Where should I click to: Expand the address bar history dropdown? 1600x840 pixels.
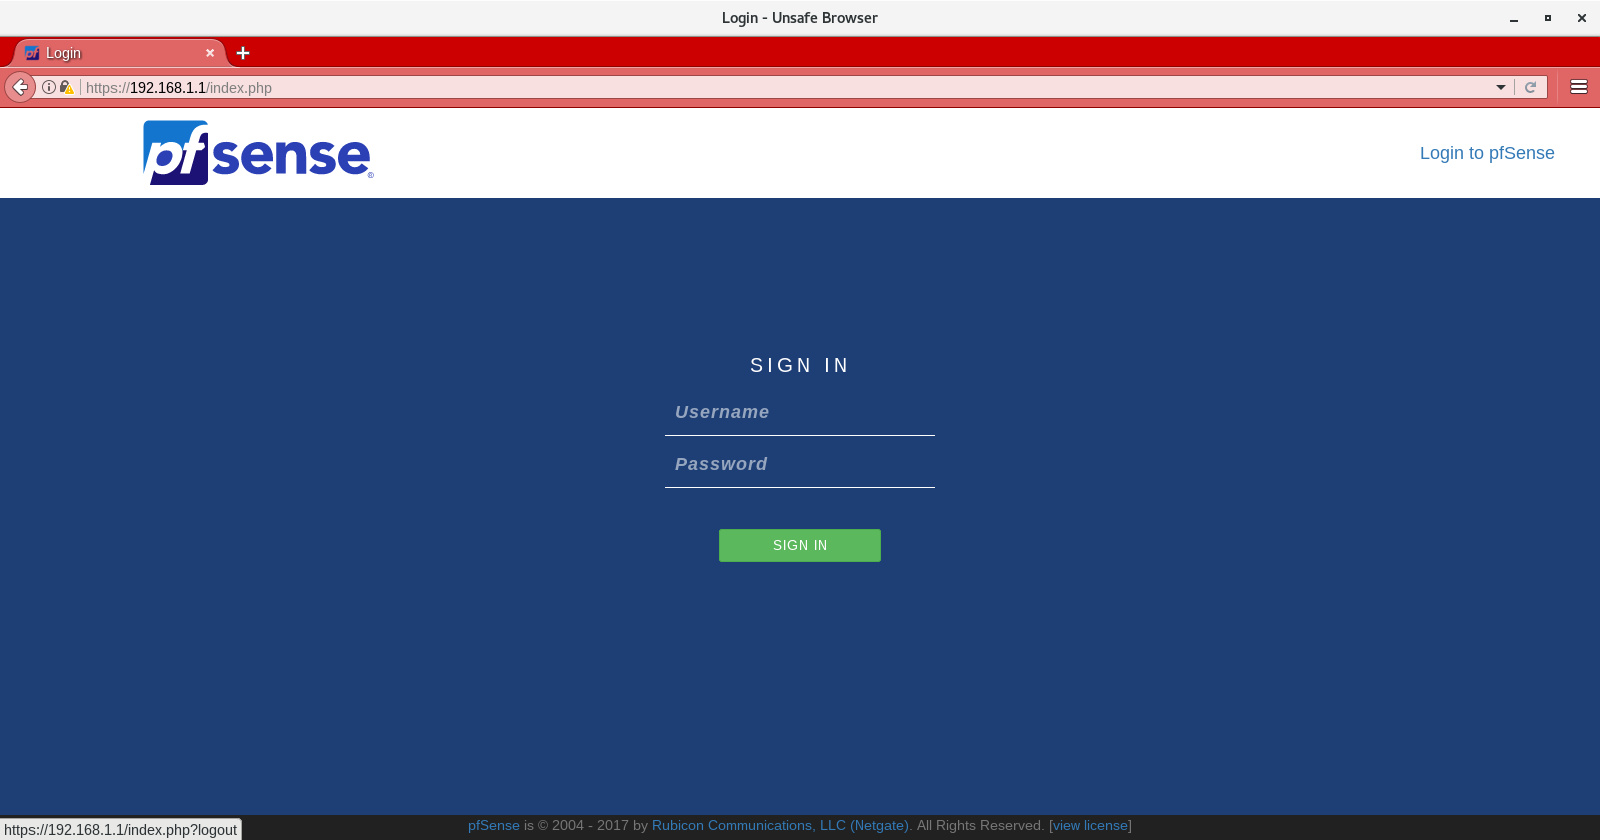[1501, 87]
